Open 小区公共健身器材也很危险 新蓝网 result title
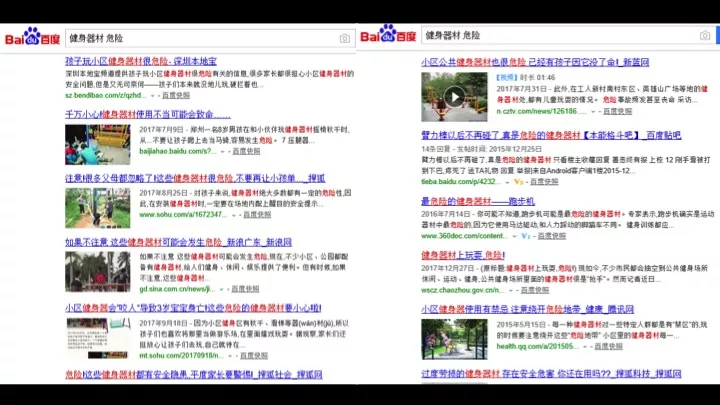The image size is (720, 405). click(535, 62)
